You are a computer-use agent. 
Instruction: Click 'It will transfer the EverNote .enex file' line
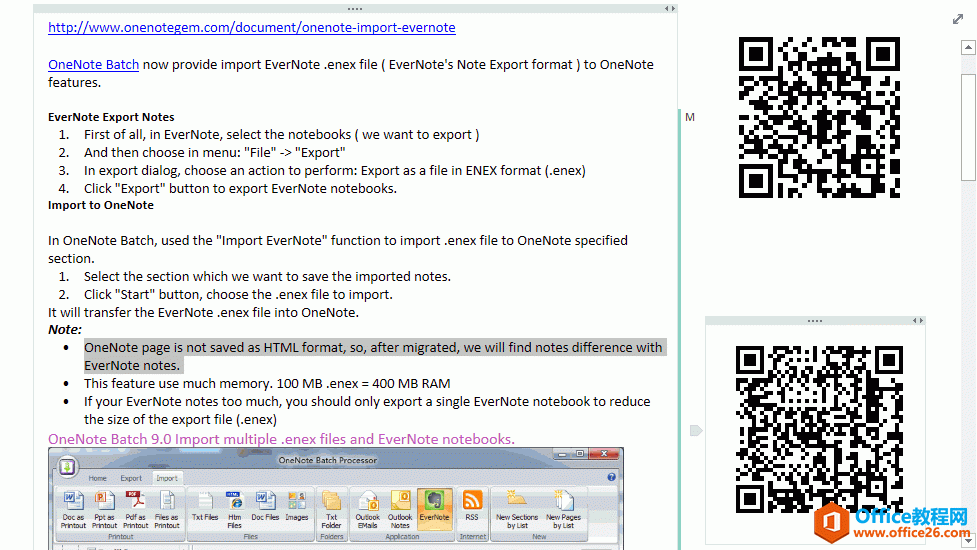point(203,313)
